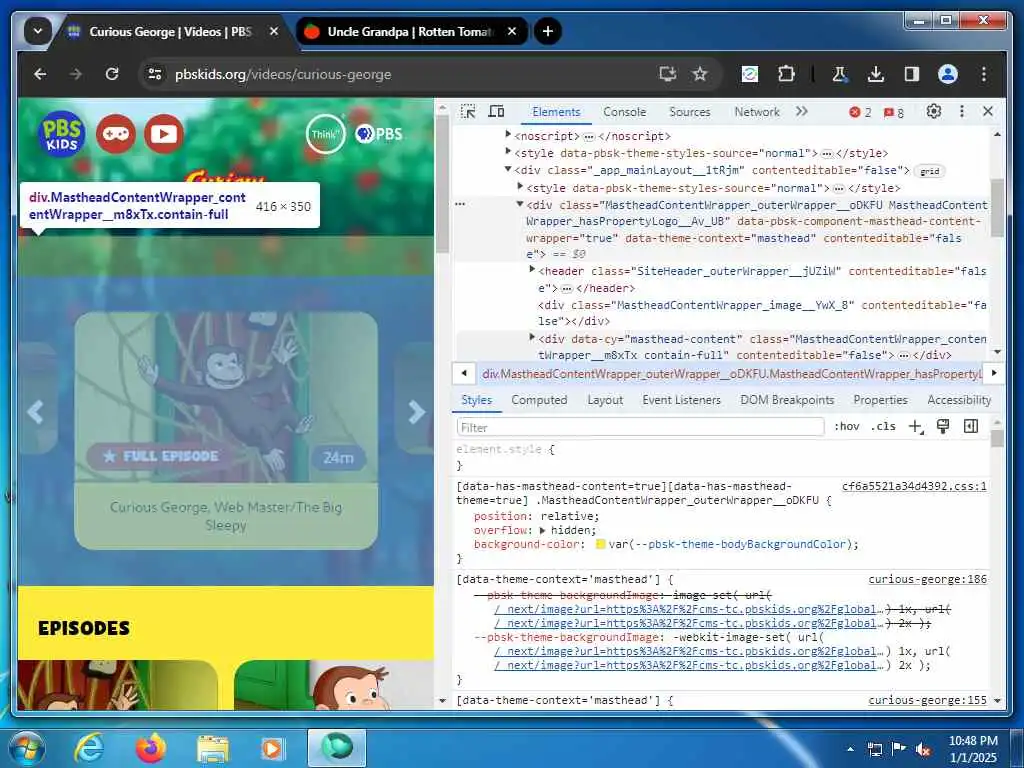The image size is (1024, 768).
Task: Open Chrome three-dot menu
Action: (984, 74)
